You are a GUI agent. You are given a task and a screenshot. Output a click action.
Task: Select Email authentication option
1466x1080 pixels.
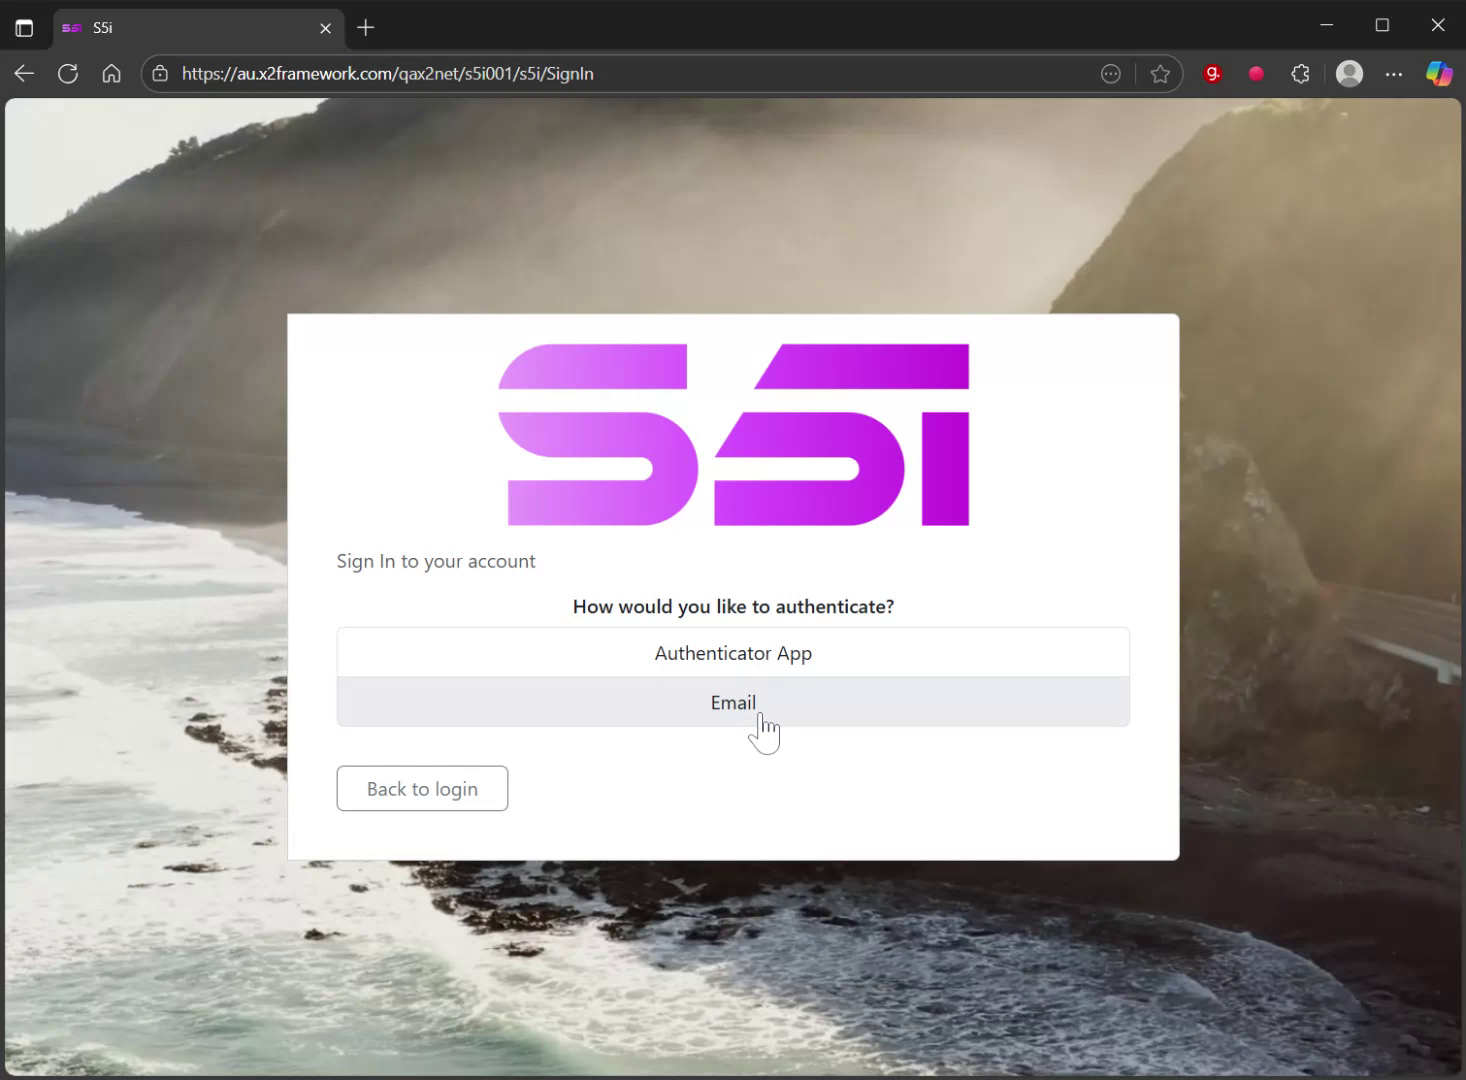[733, 702]
